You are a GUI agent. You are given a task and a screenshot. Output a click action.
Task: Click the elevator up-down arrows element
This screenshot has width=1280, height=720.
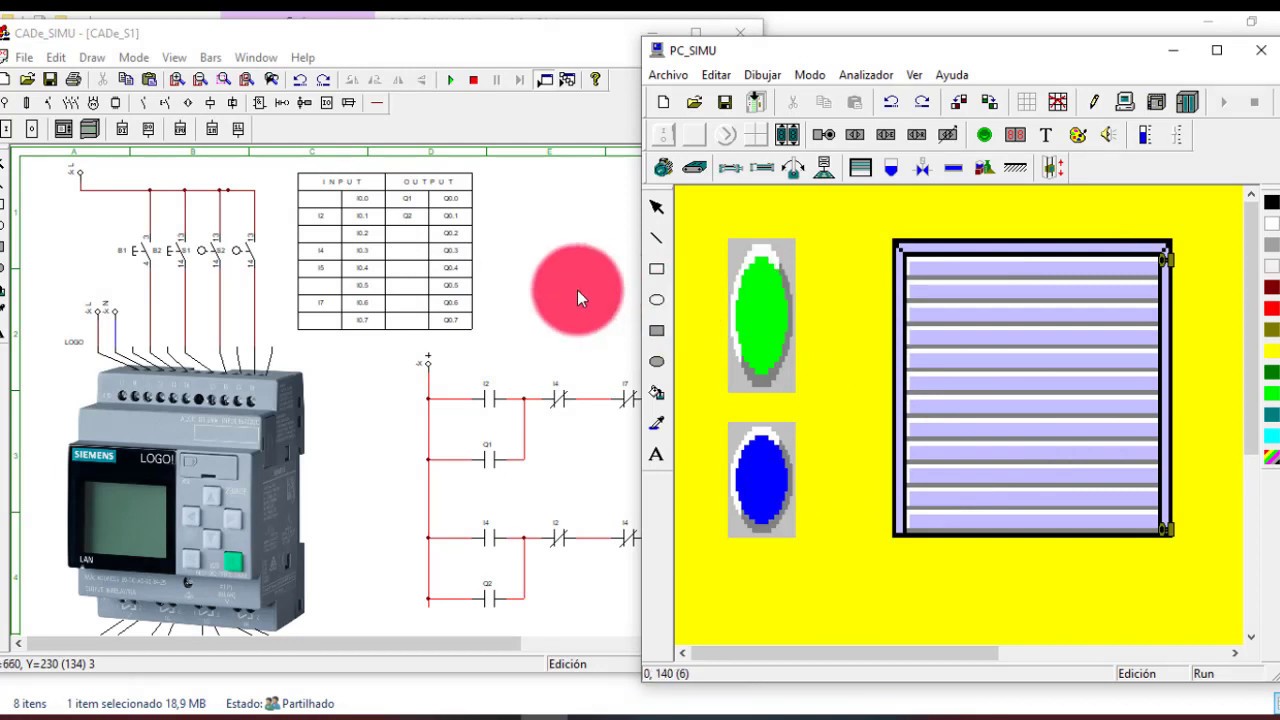tap(1053, 168)
